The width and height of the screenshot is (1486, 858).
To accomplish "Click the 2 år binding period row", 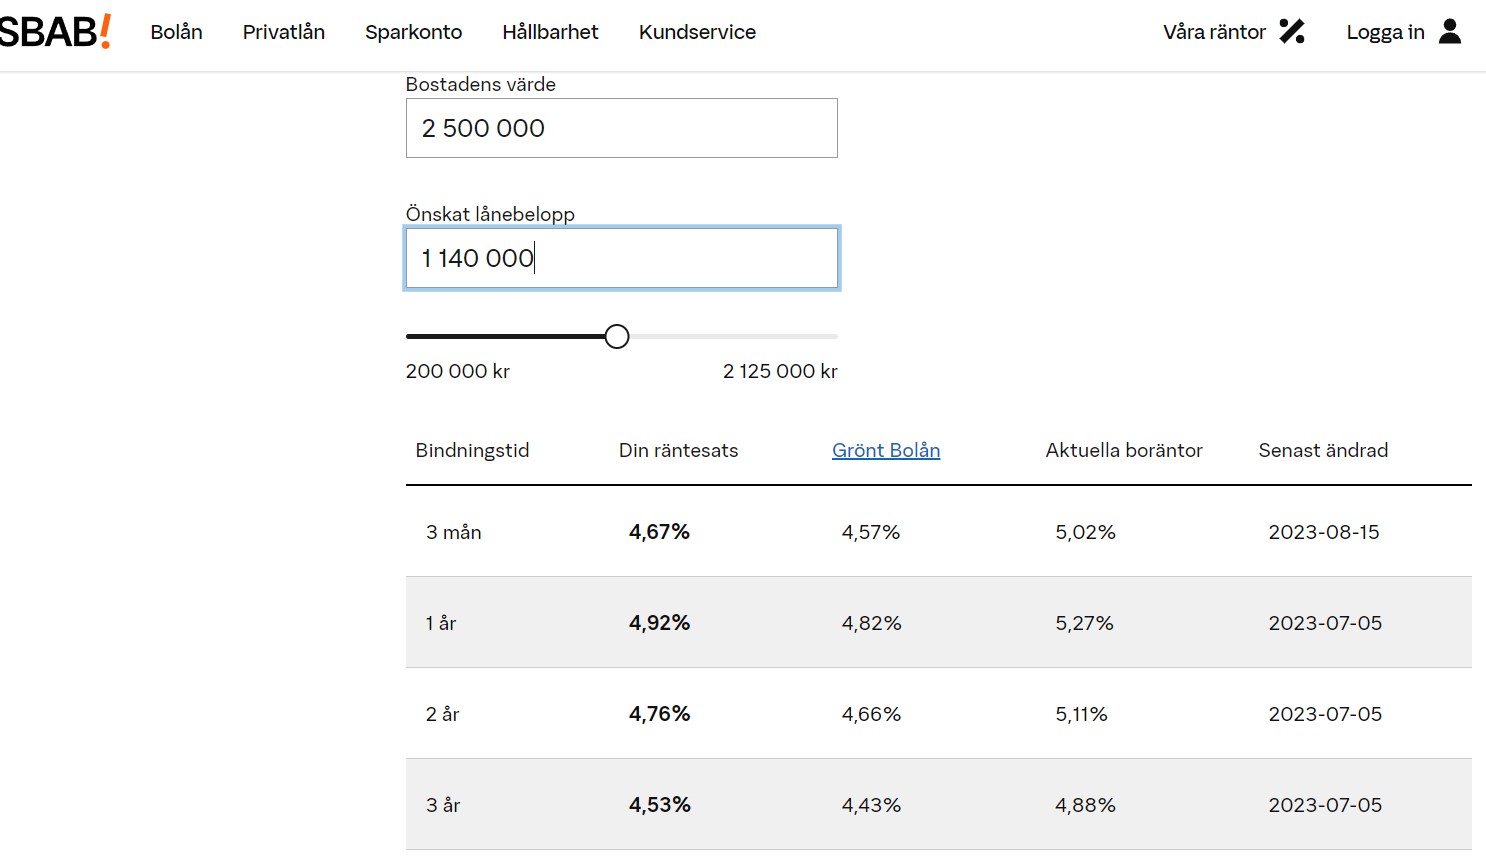I will 442,714.
